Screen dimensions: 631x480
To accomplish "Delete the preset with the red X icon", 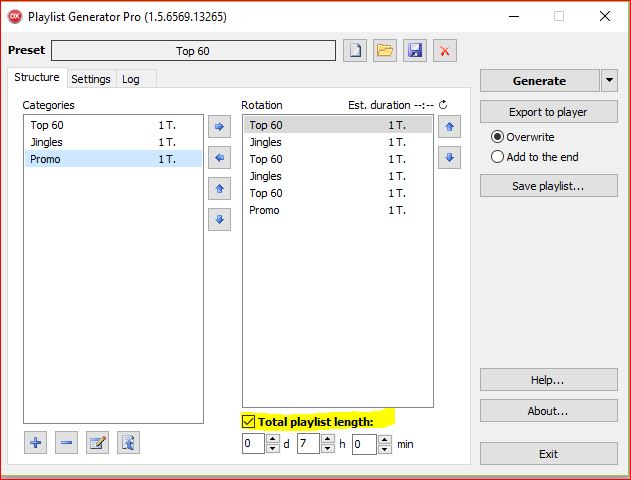I will click(x=445, y=51).
